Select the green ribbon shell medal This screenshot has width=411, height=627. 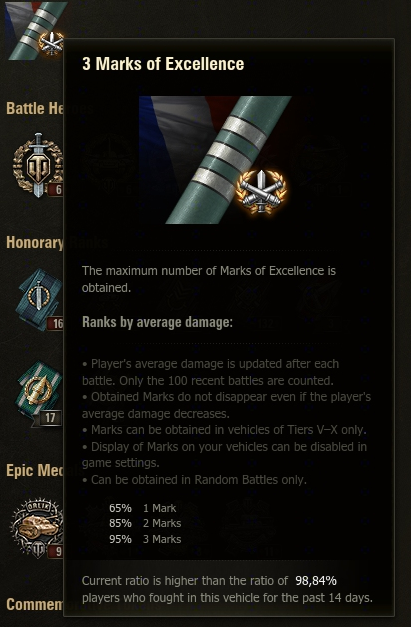click(39, 393)
